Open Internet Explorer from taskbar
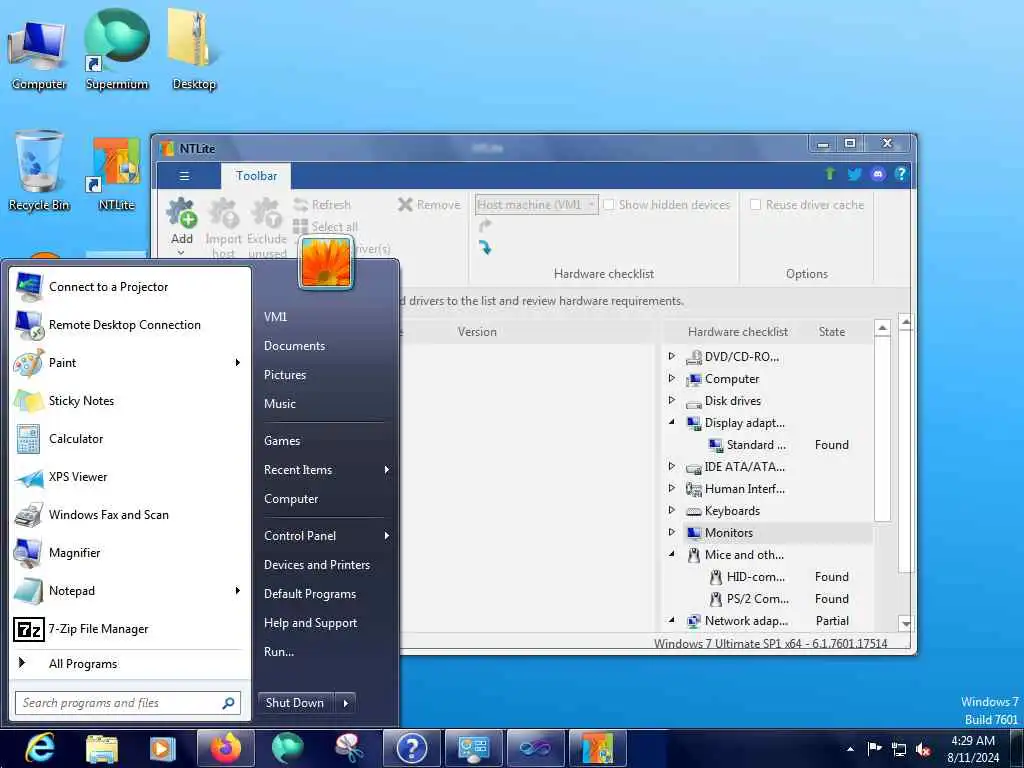The image size is (1024, 768). (x=40, y=748)
